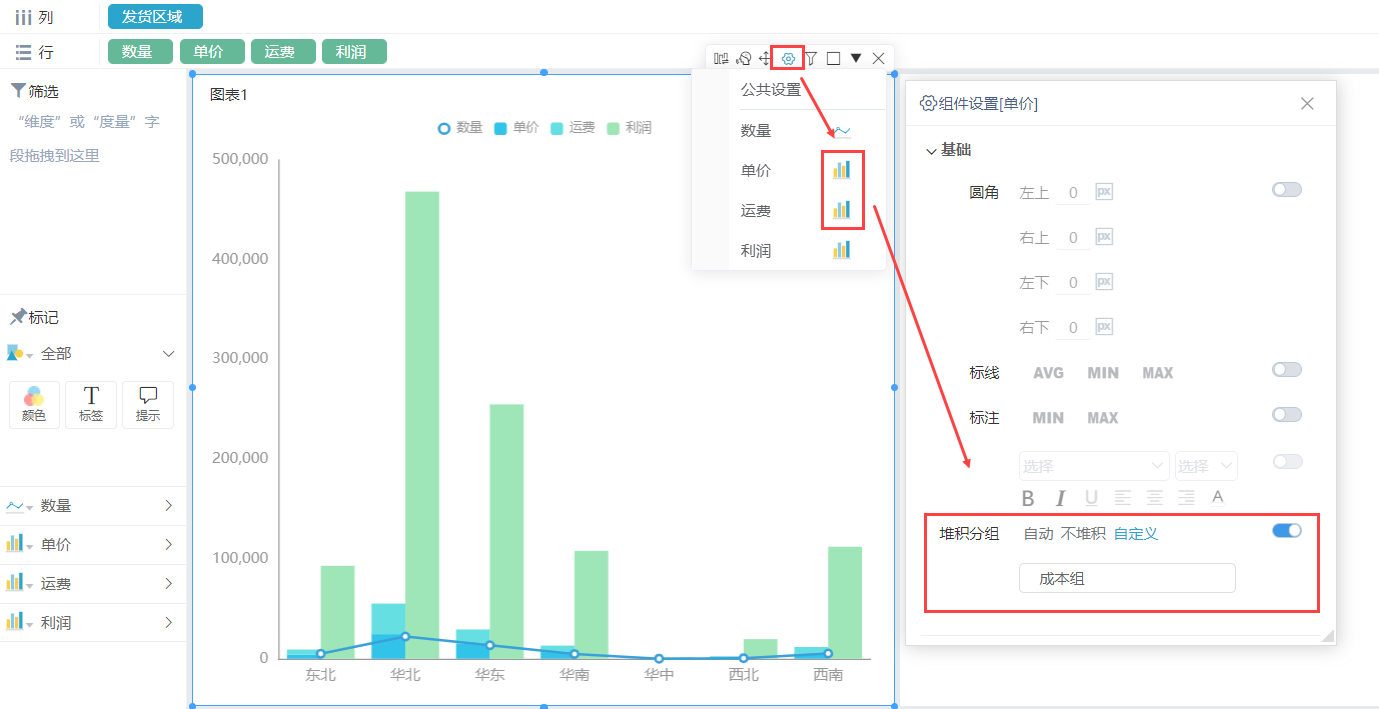1379x709 pixels.
Task: Toggle the 标线 switch
Action: (x=1286, y=370)
